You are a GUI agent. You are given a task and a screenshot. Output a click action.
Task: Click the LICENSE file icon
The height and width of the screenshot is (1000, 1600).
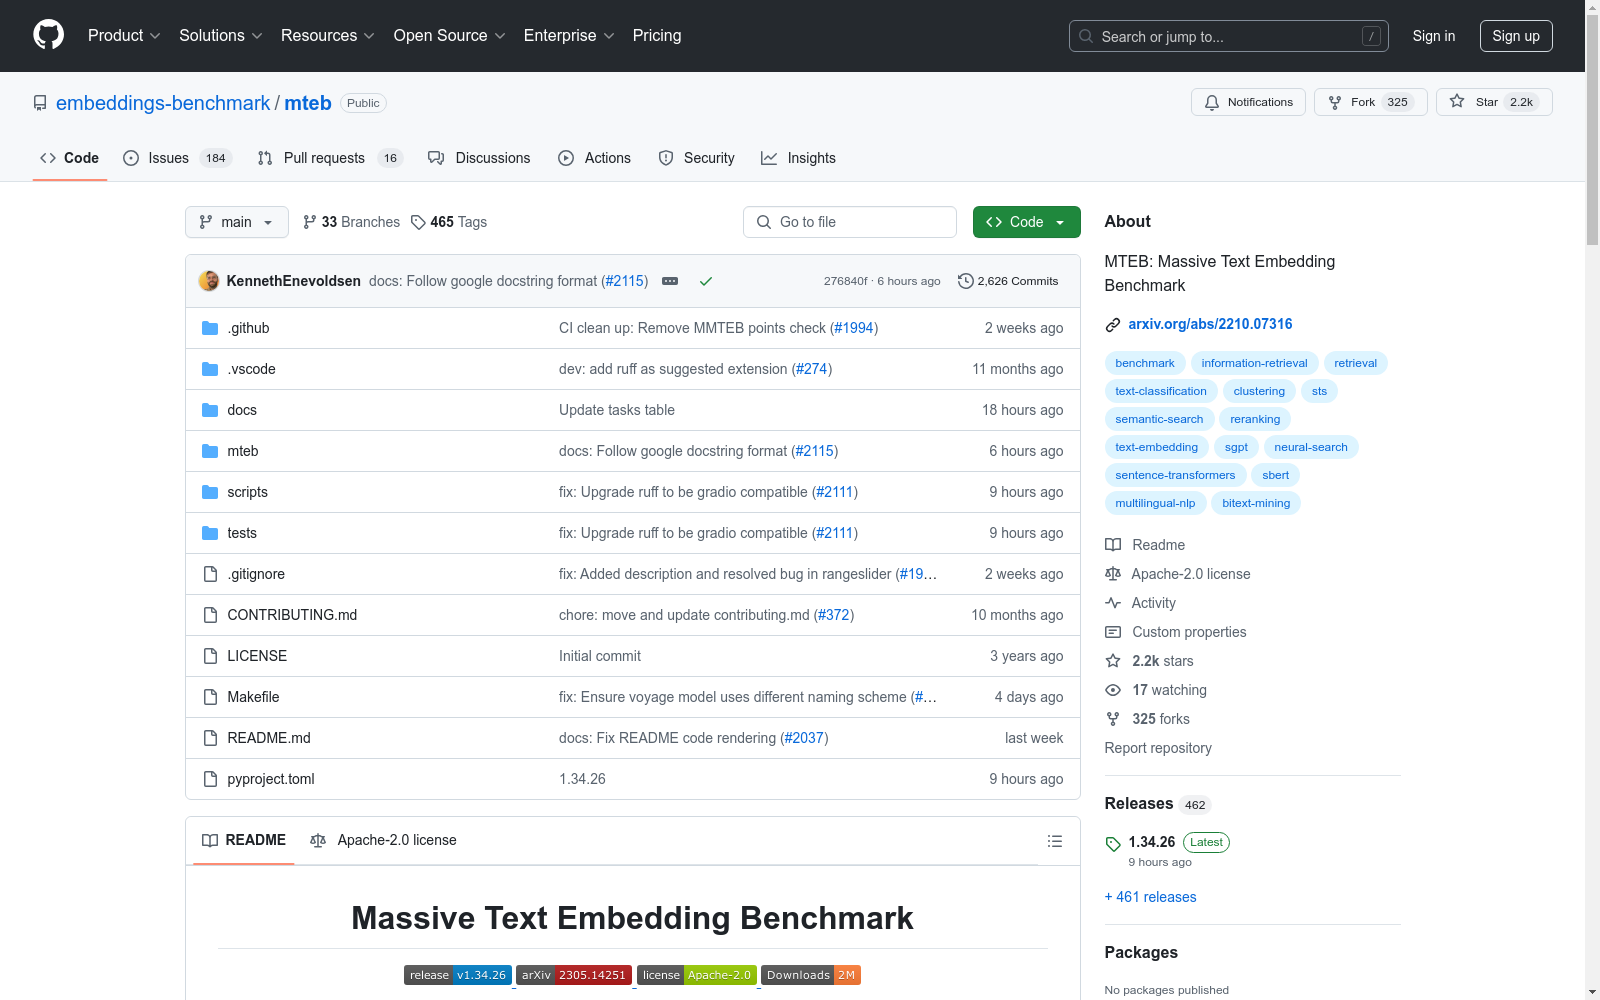pyautogui.click(x=210, y=656)
